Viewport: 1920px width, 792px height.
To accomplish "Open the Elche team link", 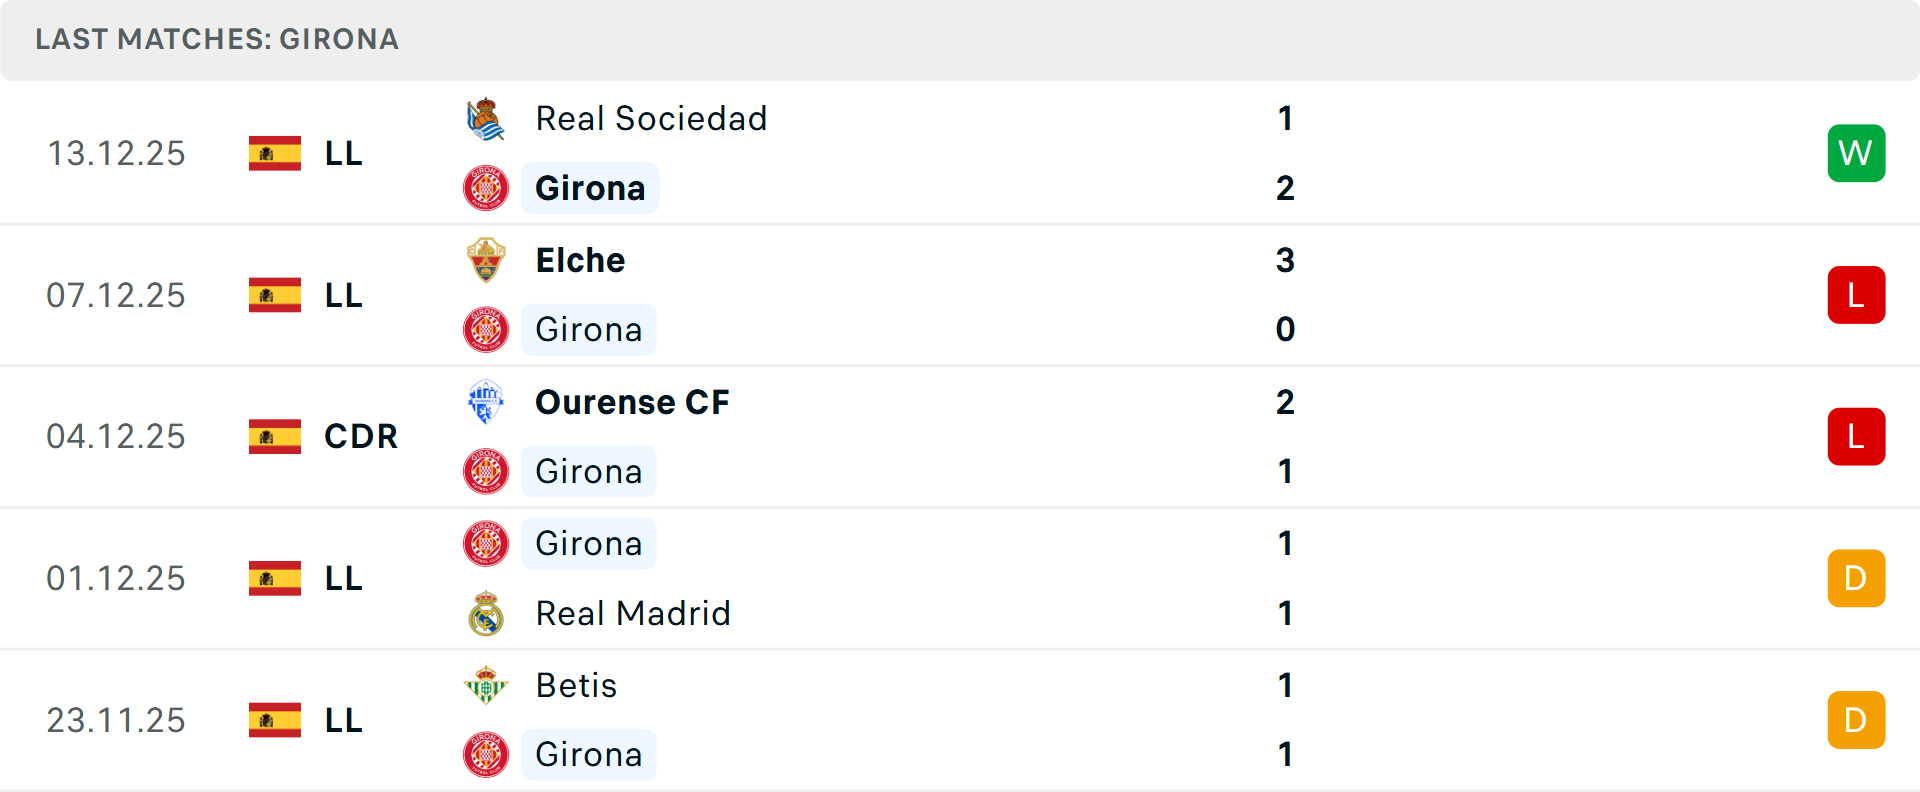I will (x=580, y=260).
